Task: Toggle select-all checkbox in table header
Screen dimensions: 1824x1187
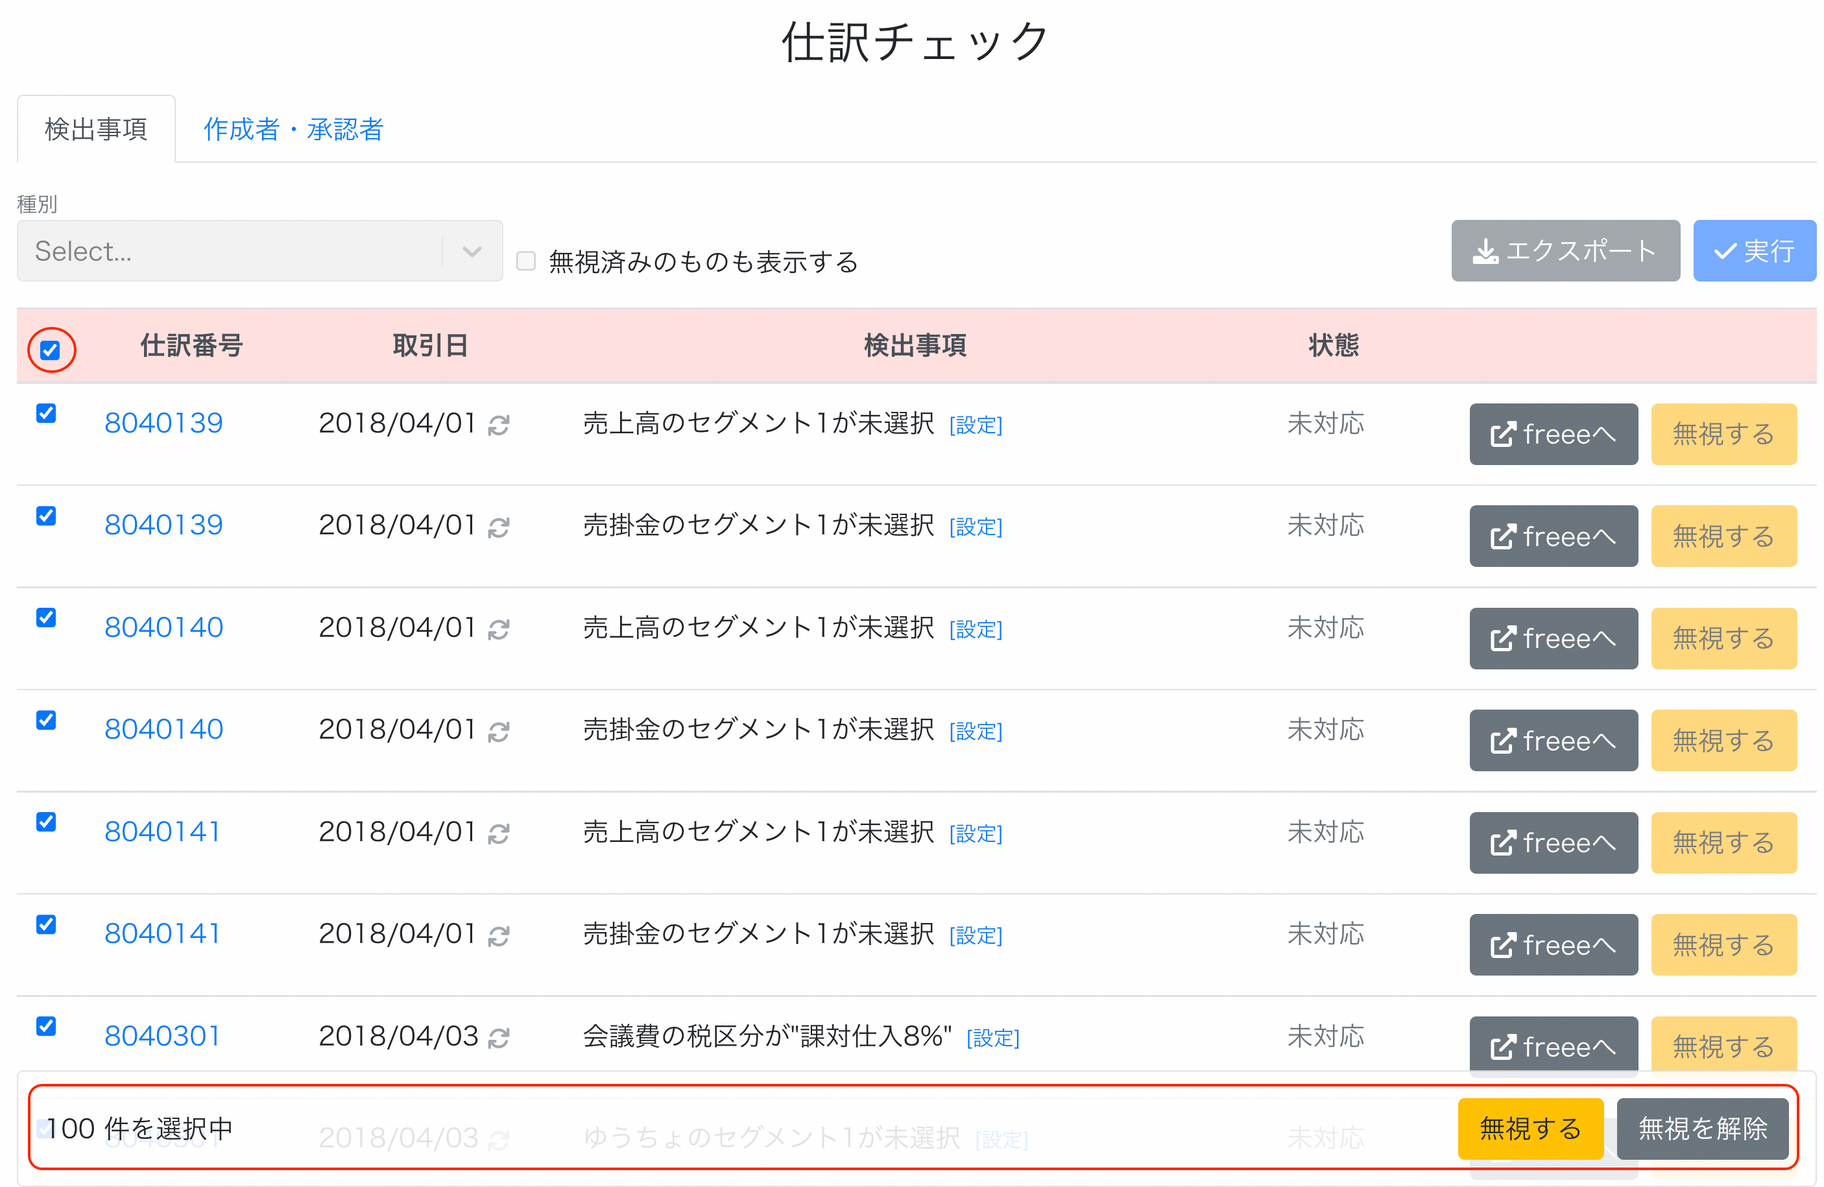Action: click(x=50, y=350)
